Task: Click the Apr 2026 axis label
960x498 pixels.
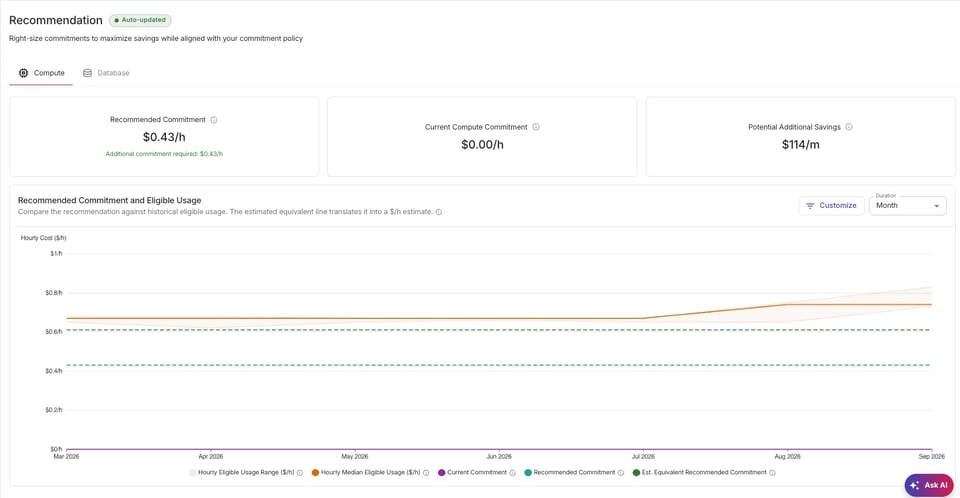Action: 211,457
